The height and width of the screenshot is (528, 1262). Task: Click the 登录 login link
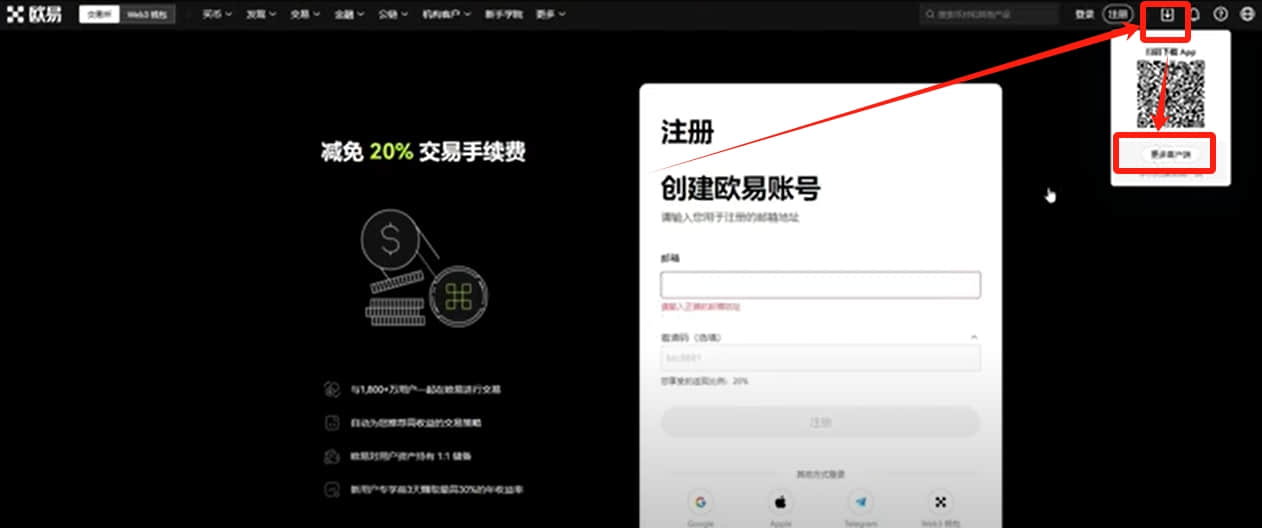(x=1084, y=15)
